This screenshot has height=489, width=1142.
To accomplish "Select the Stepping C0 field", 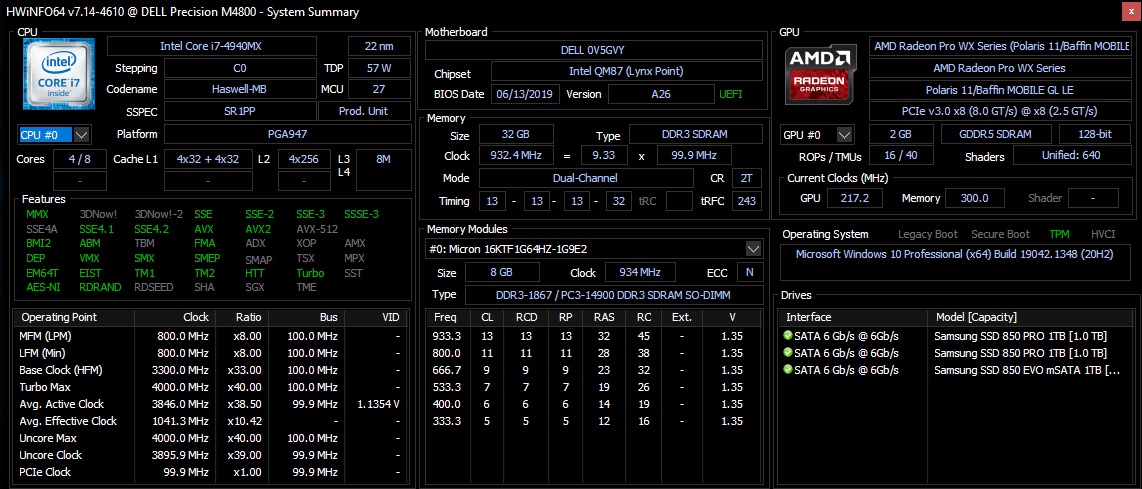I will tap(240, 68).
